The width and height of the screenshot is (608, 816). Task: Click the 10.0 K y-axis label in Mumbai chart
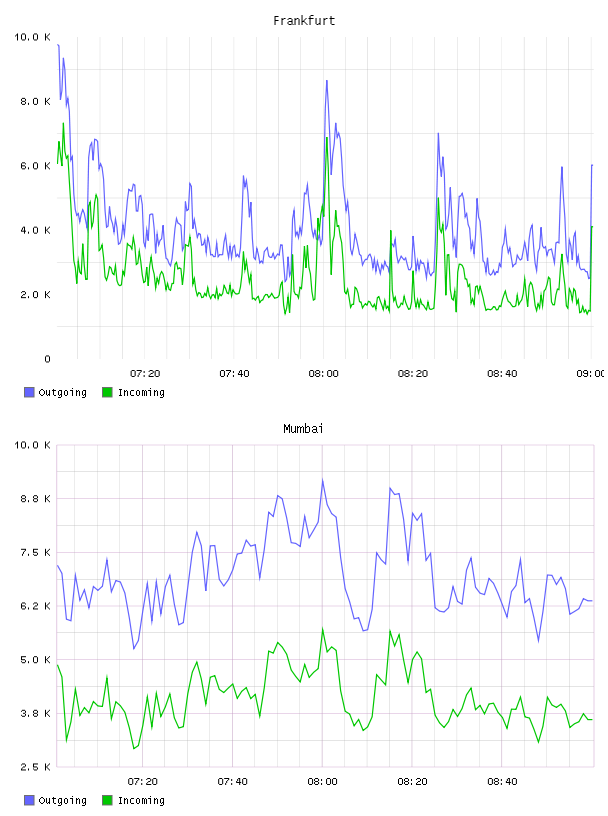point(32,445)
